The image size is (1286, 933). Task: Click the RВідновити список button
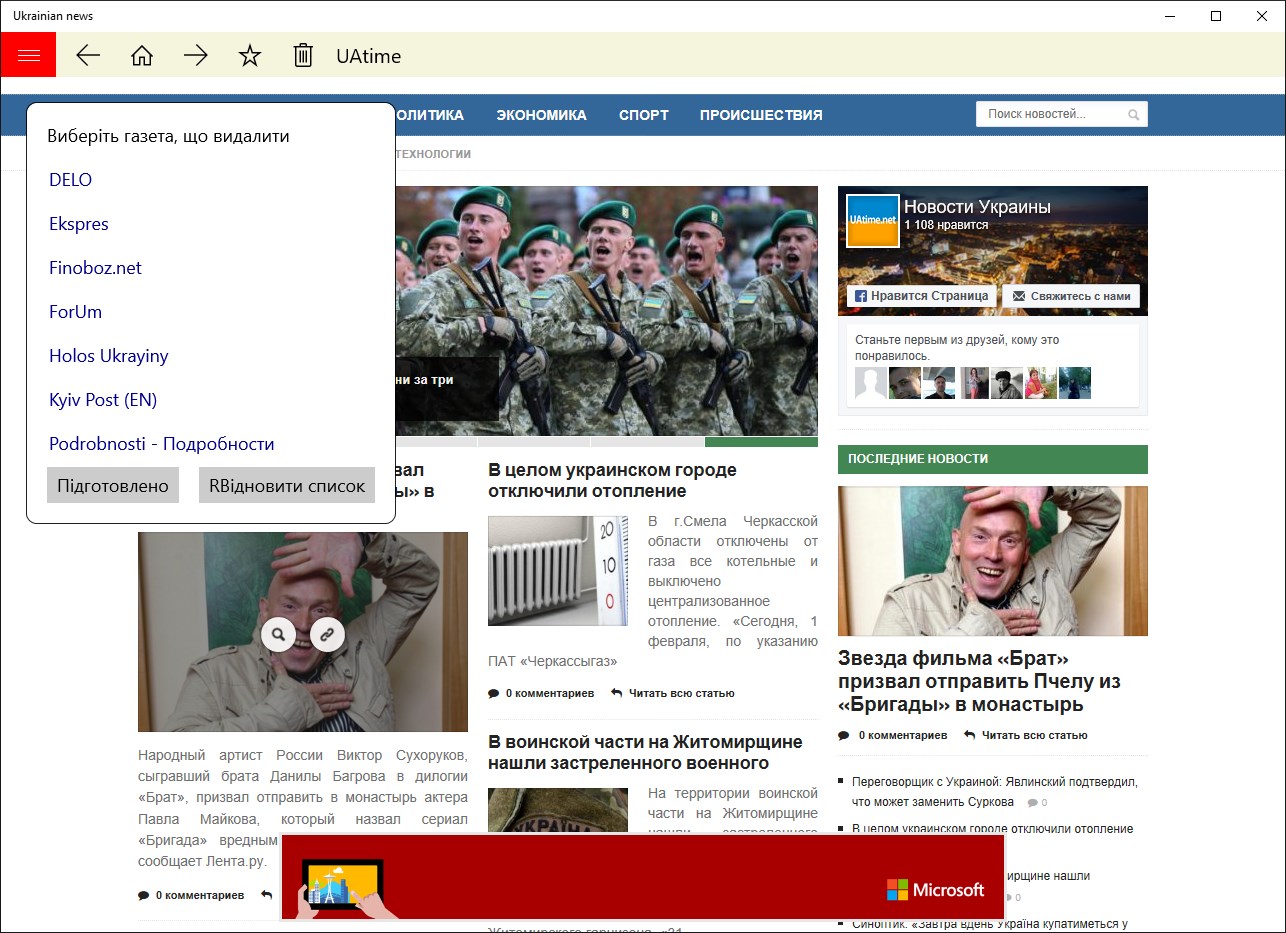(287, 485)
